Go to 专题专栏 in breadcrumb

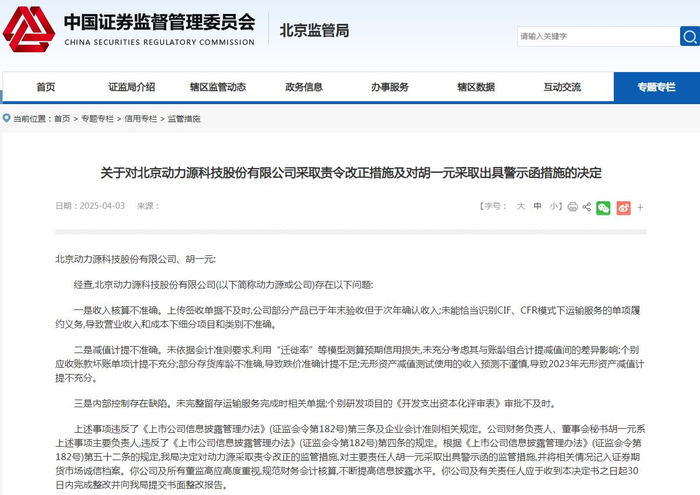pyautogui.click(x=97, y=119)
